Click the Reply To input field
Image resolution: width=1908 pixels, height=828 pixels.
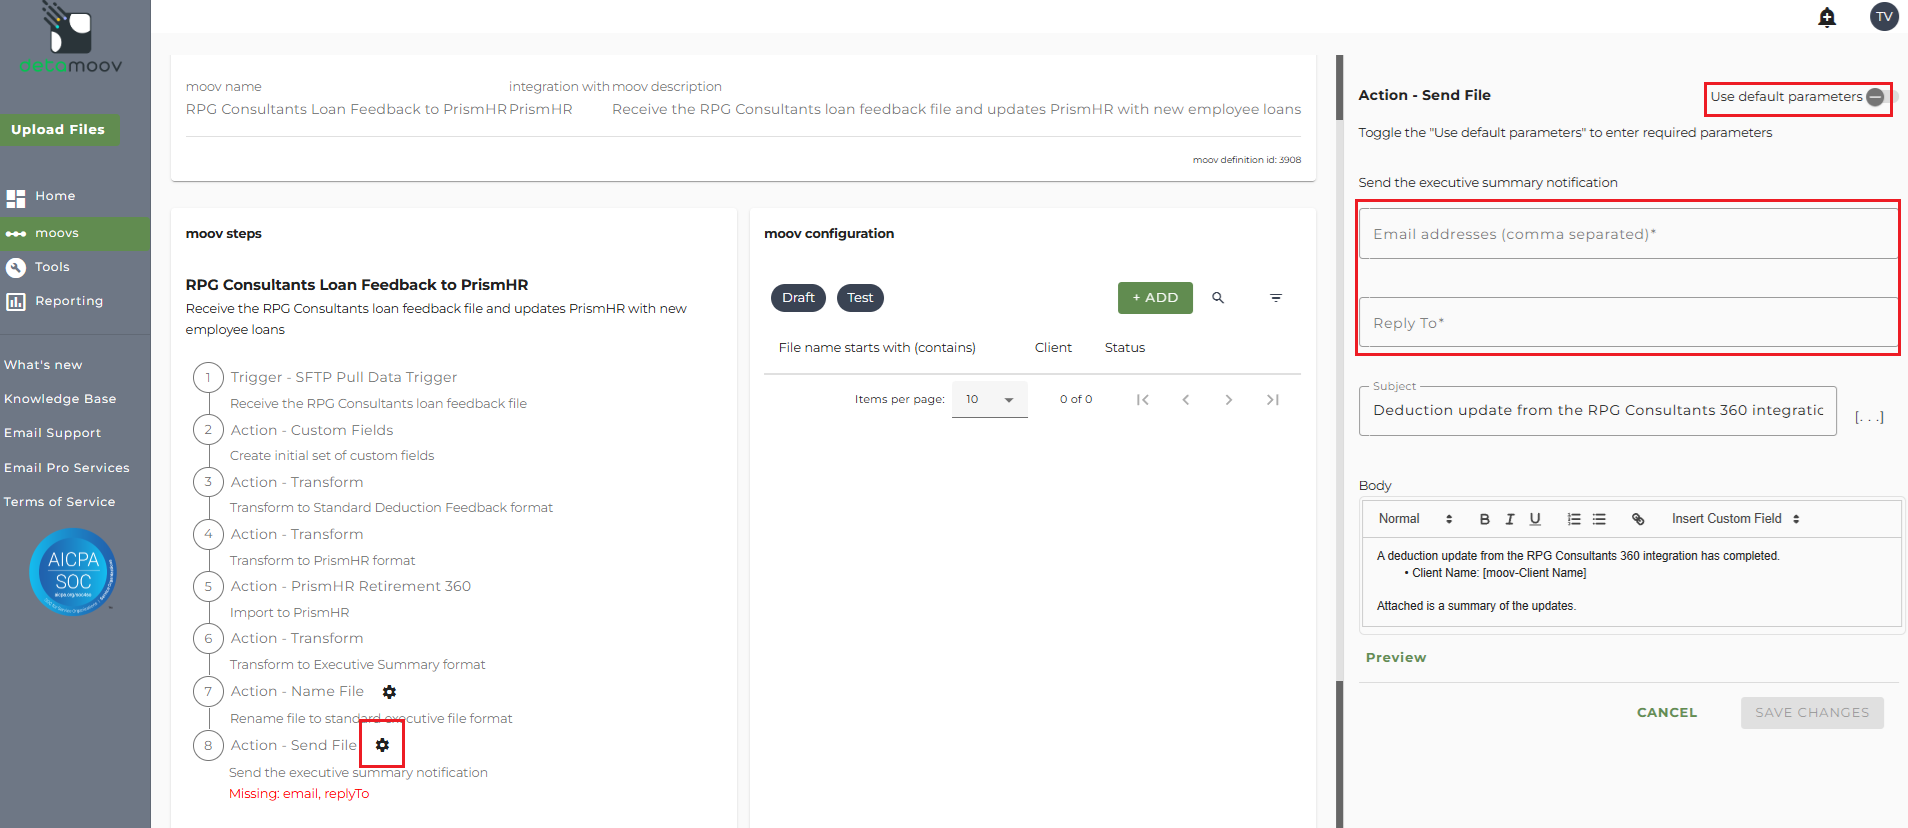tap(1628, 323)
